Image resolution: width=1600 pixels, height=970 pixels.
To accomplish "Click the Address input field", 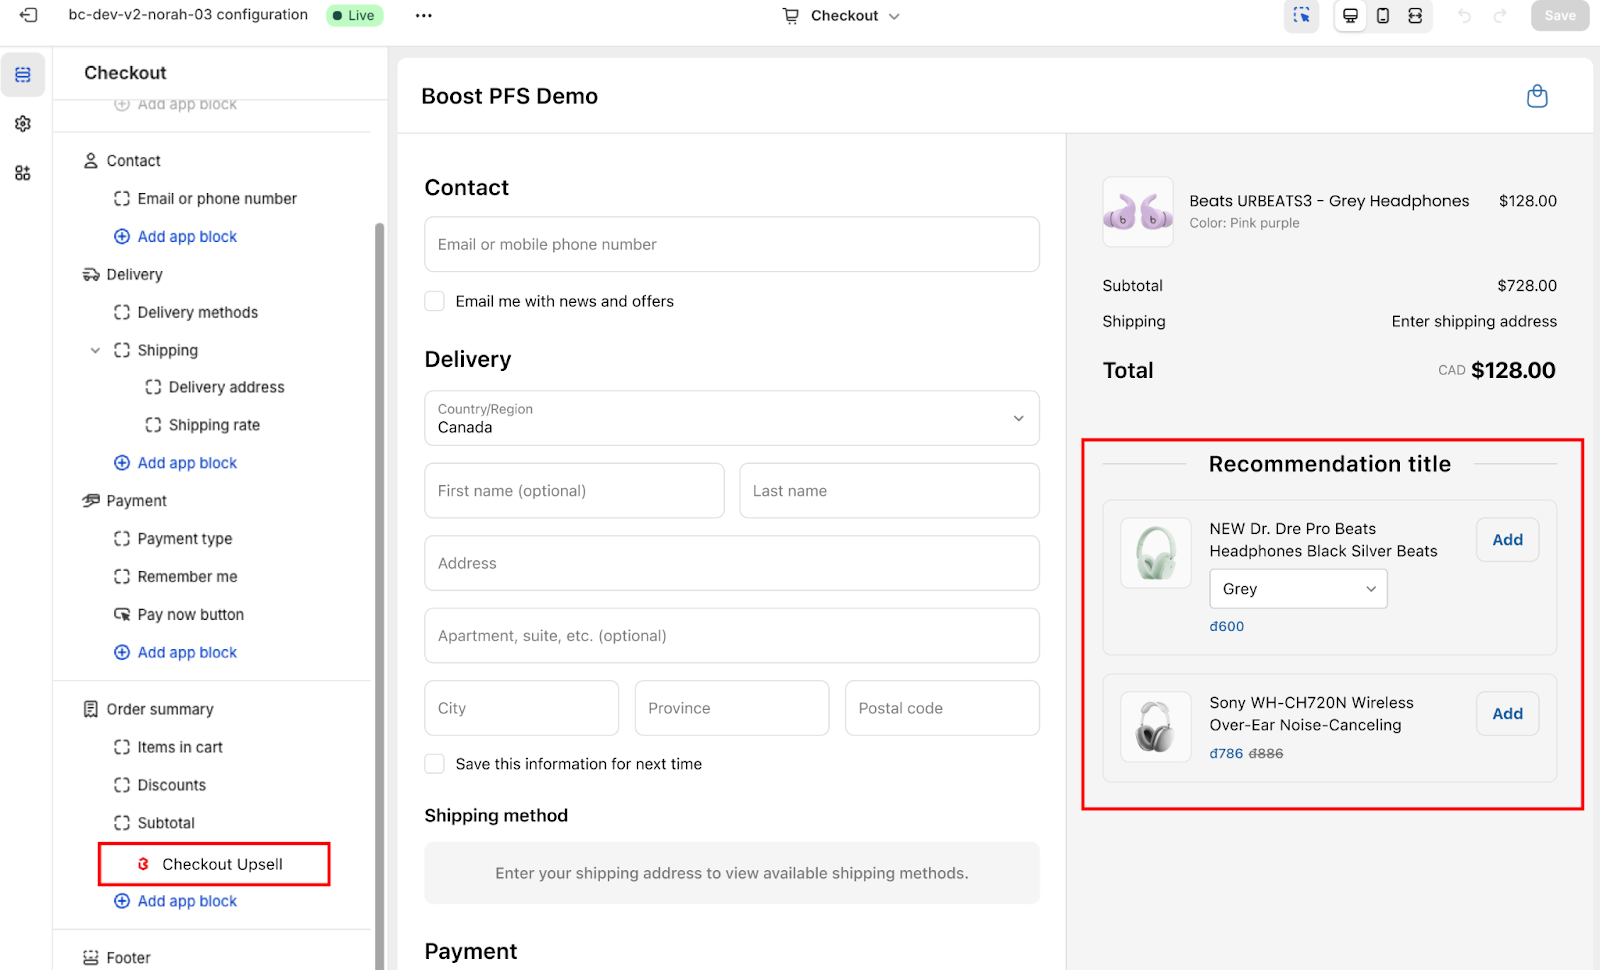I will pyautogui.click(x=732, y=563).
